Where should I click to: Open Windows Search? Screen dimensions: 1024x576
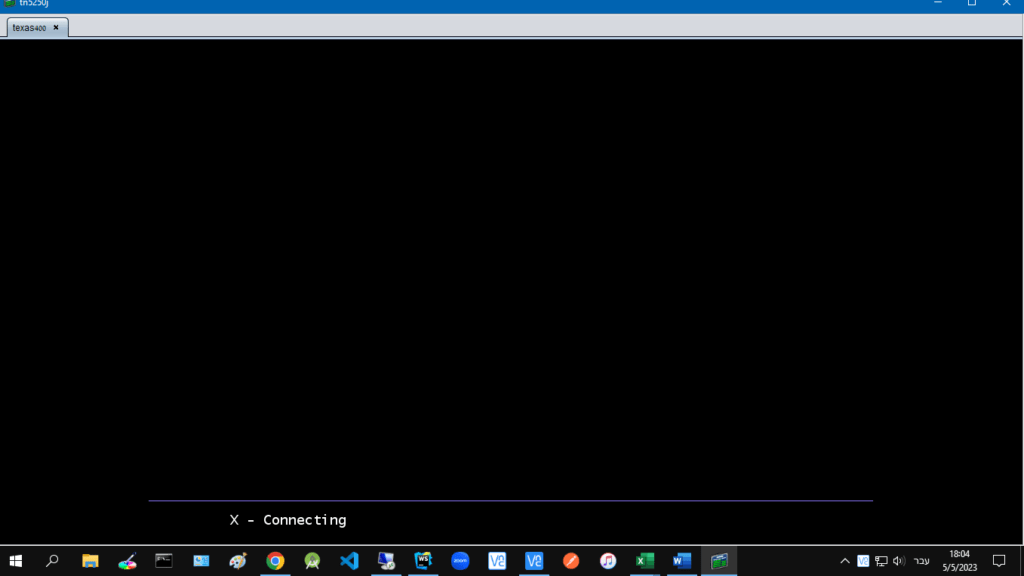(x=52, y=560)
